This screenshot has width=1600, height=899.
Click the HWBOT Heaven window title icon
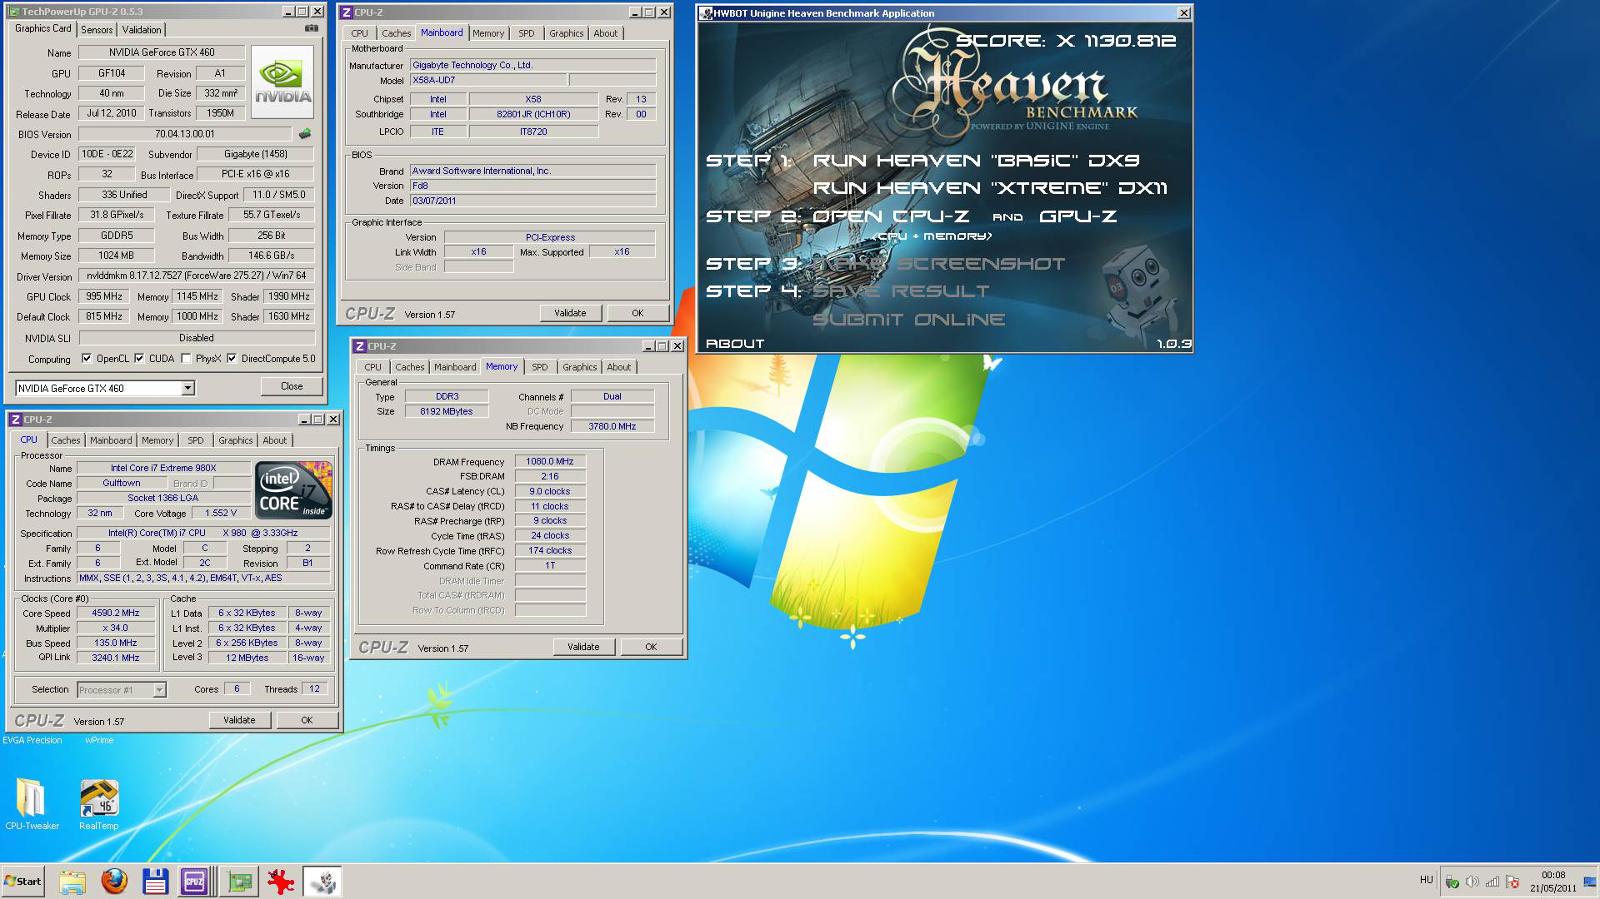[706, 13]
